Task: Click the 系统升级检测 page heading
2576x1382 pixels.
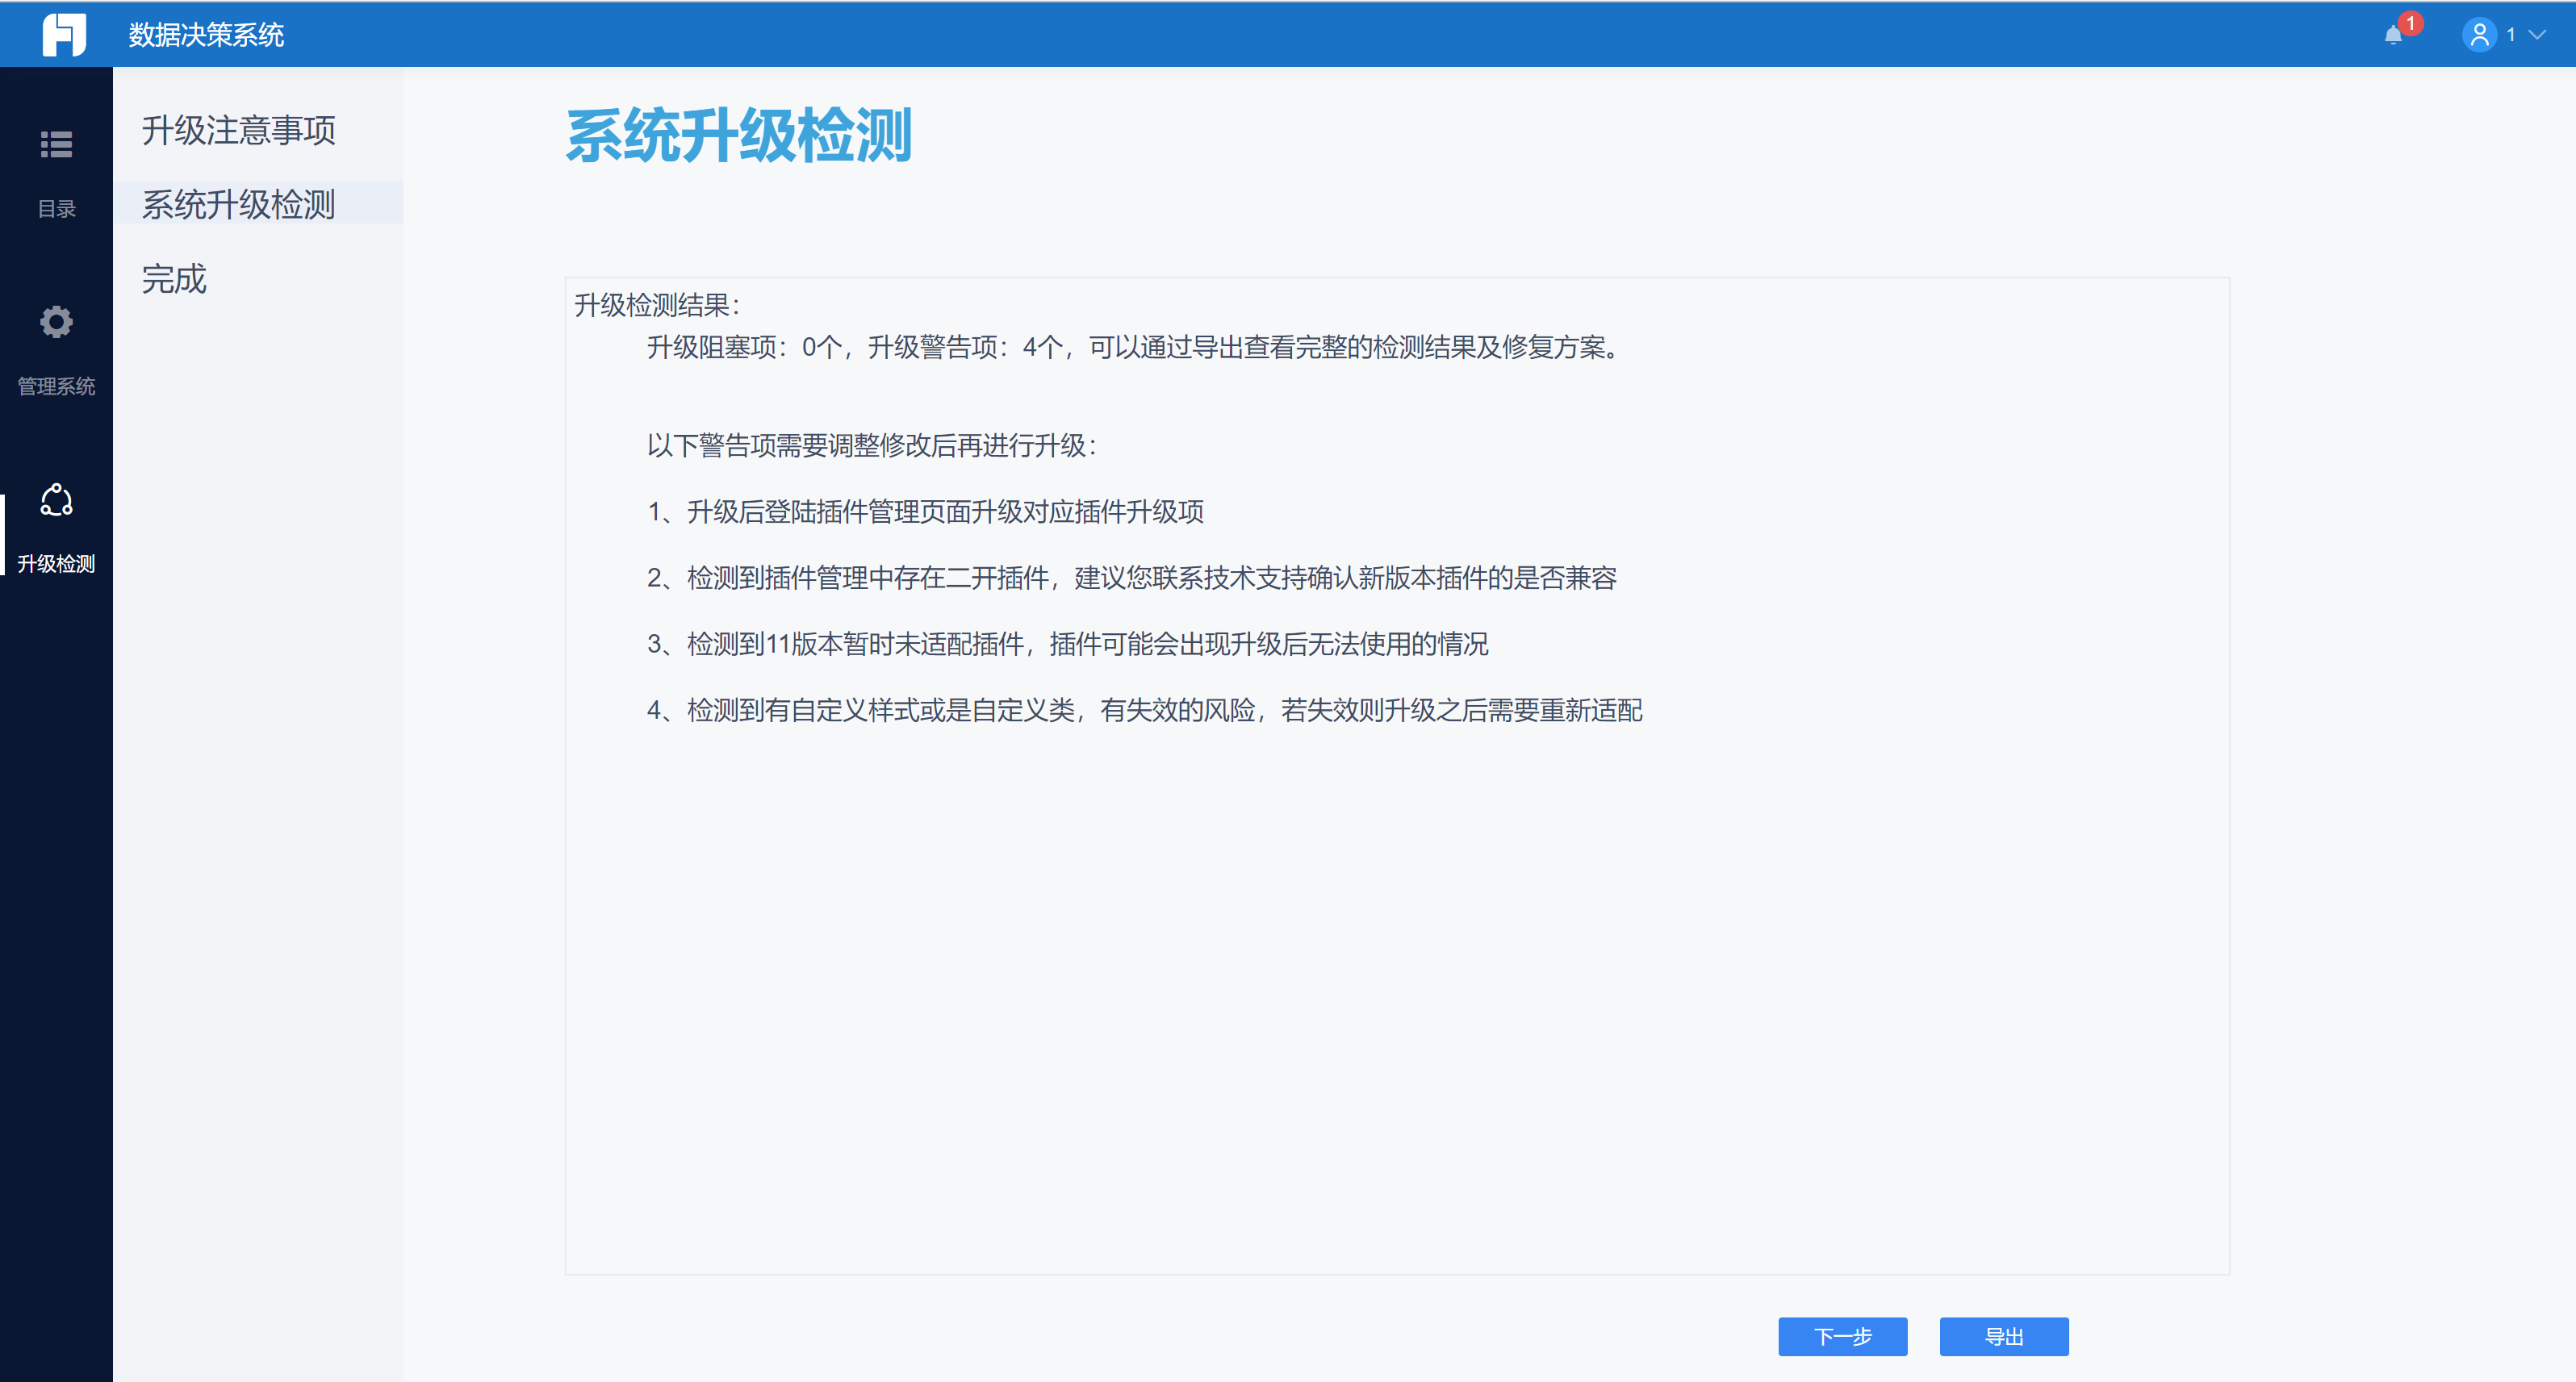Action: (x=738, y=136)
